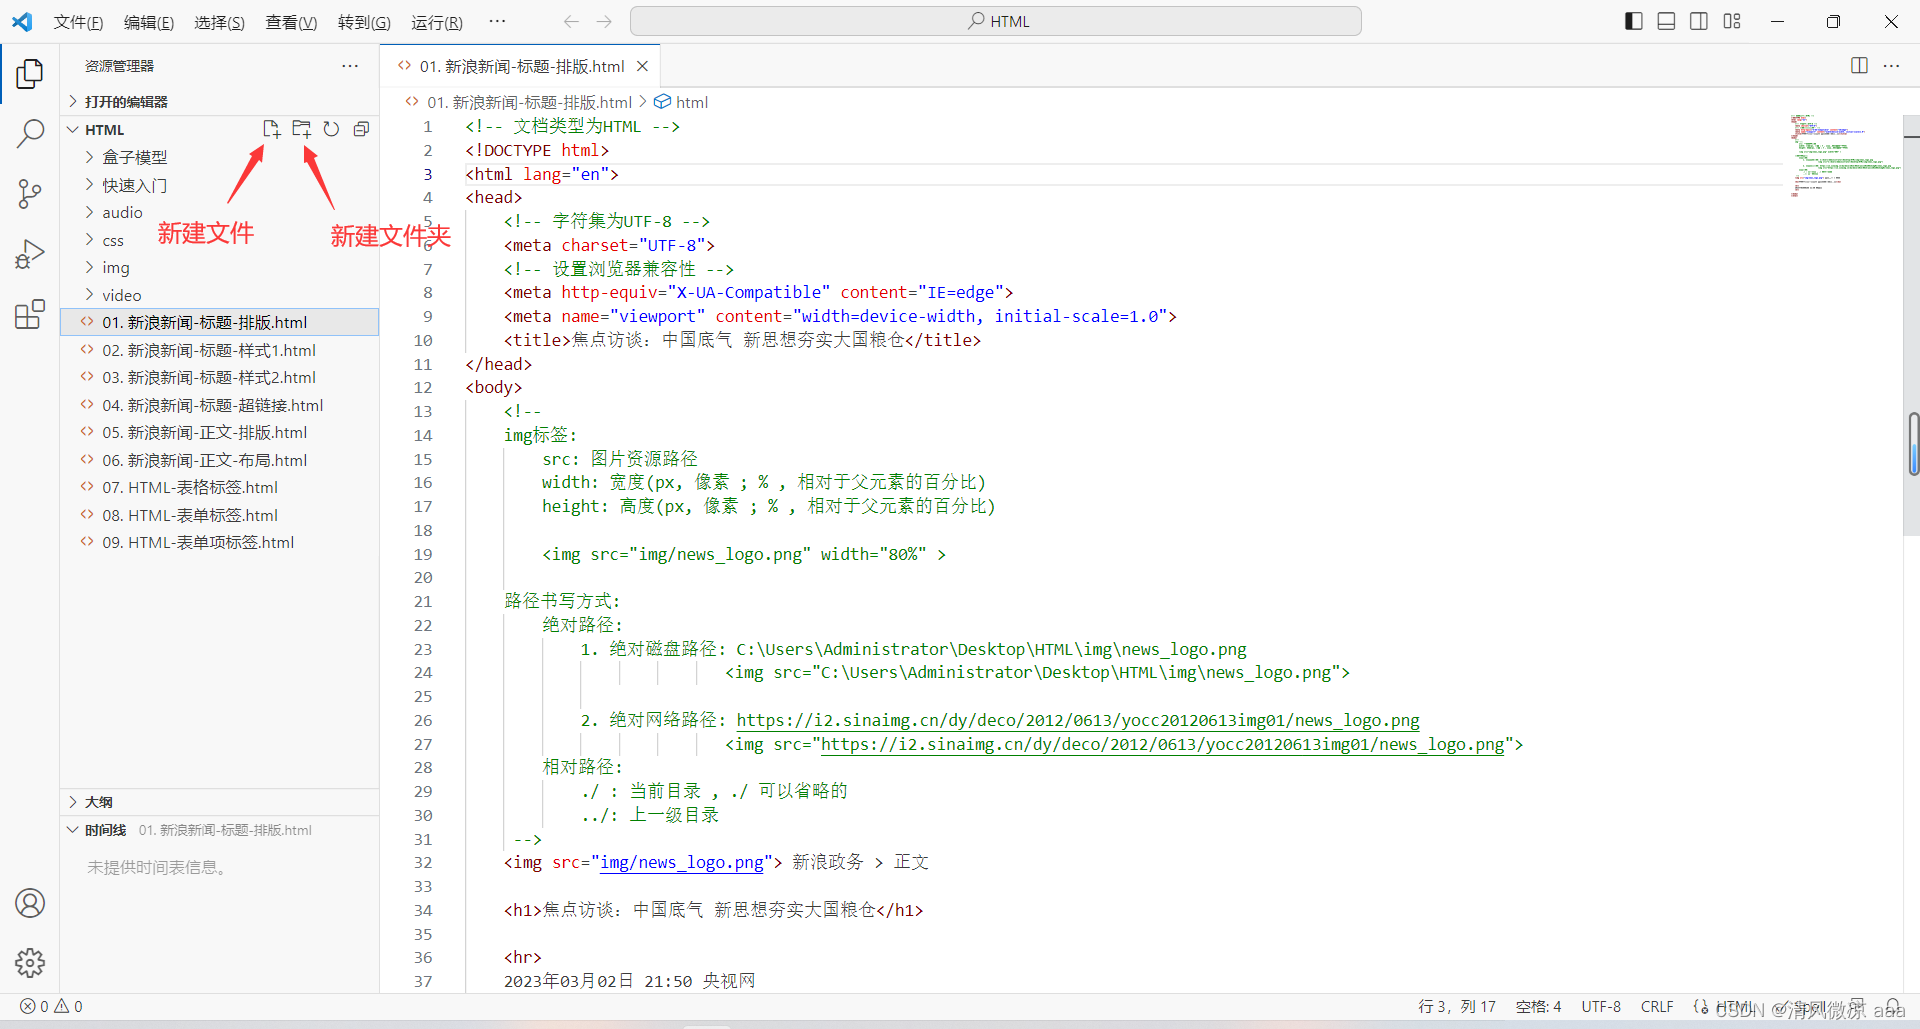The image size is (1920, 1029).
Task: Toggle the secondary sidebar layout icon
Action: click(1699, 21)
